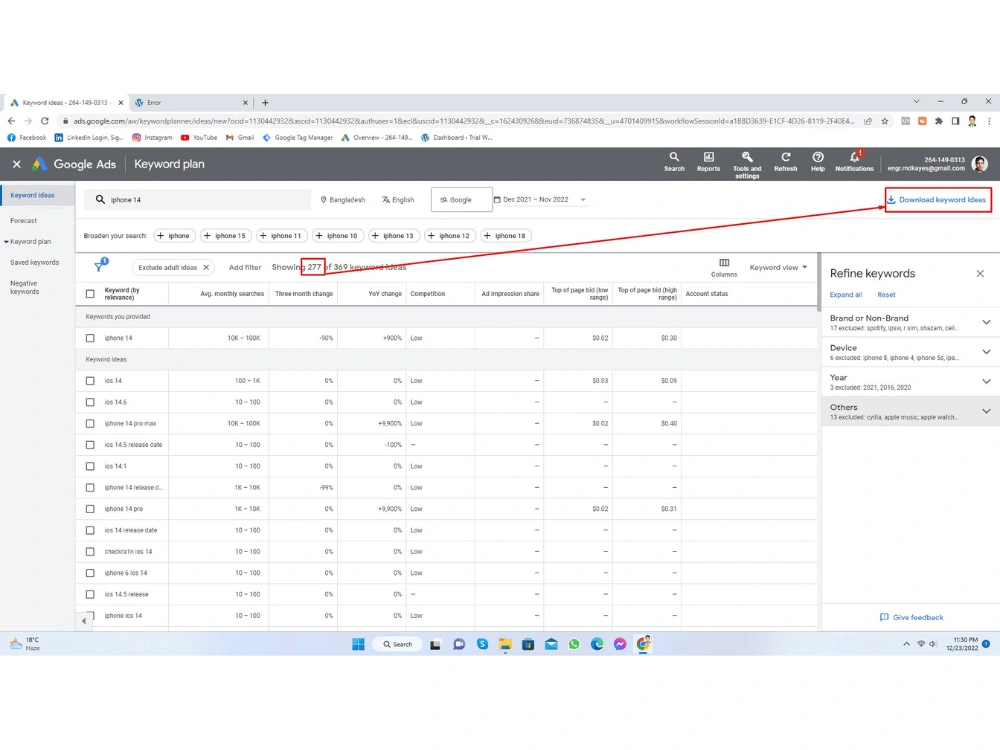Select the ios 14 keyword checkbox
Screen dimensions: 1000x750
coord(90,381)
